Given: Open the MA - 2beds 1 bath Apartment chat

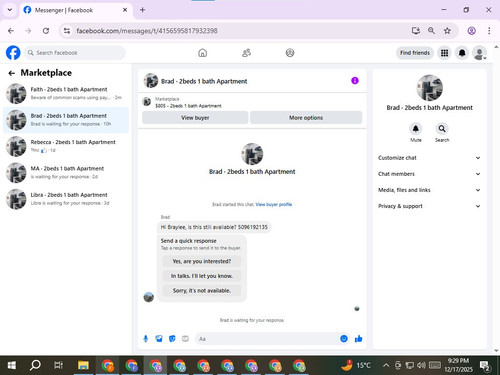Looking at the screenshot, I should pos(66,172).
